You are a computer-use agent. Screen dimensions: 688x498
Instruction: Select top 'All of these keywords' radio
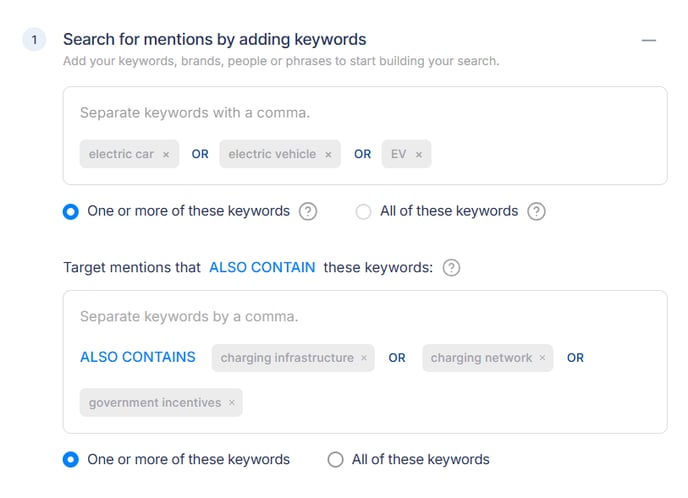[363, 212]
